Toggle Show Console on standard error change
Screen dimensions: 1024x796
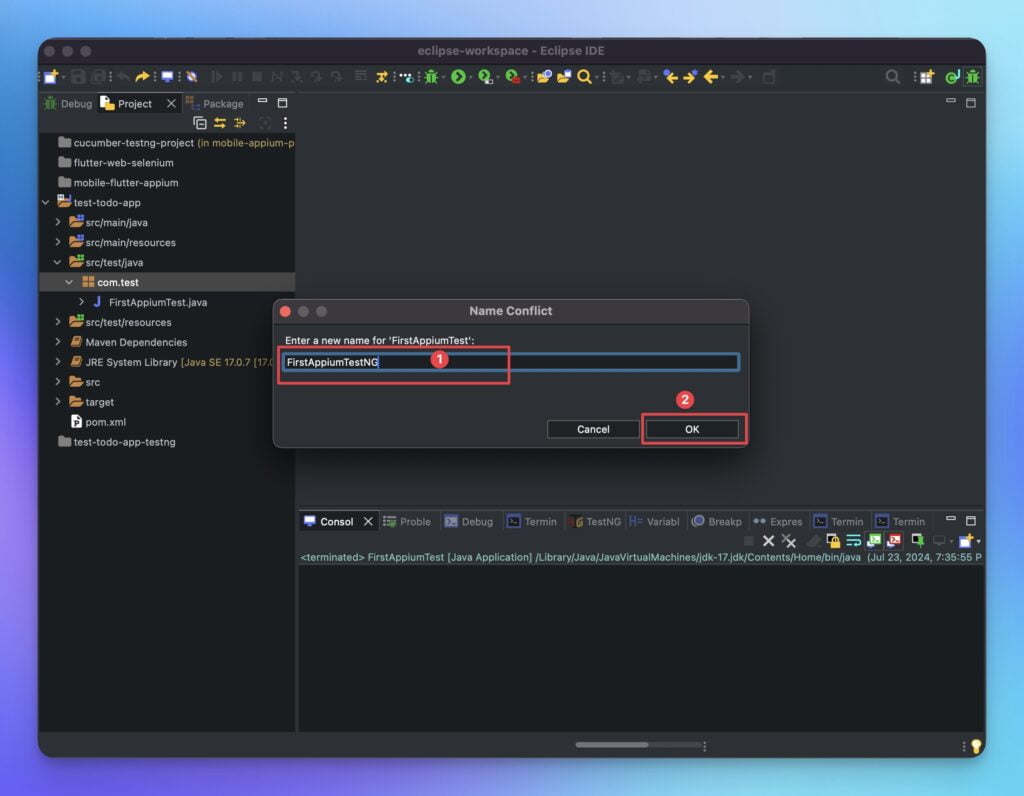pos(894,541)
